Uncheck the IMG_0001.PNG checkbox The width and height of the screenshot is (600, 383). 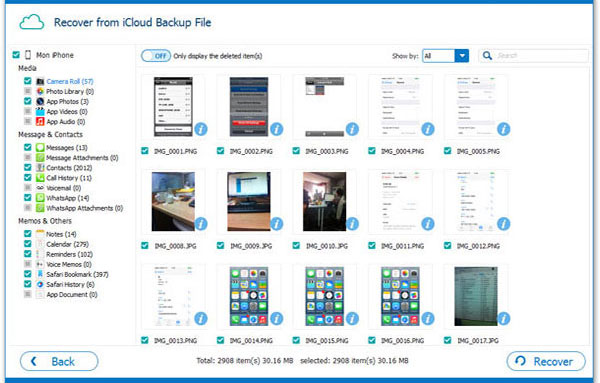(x=145, y=151)
